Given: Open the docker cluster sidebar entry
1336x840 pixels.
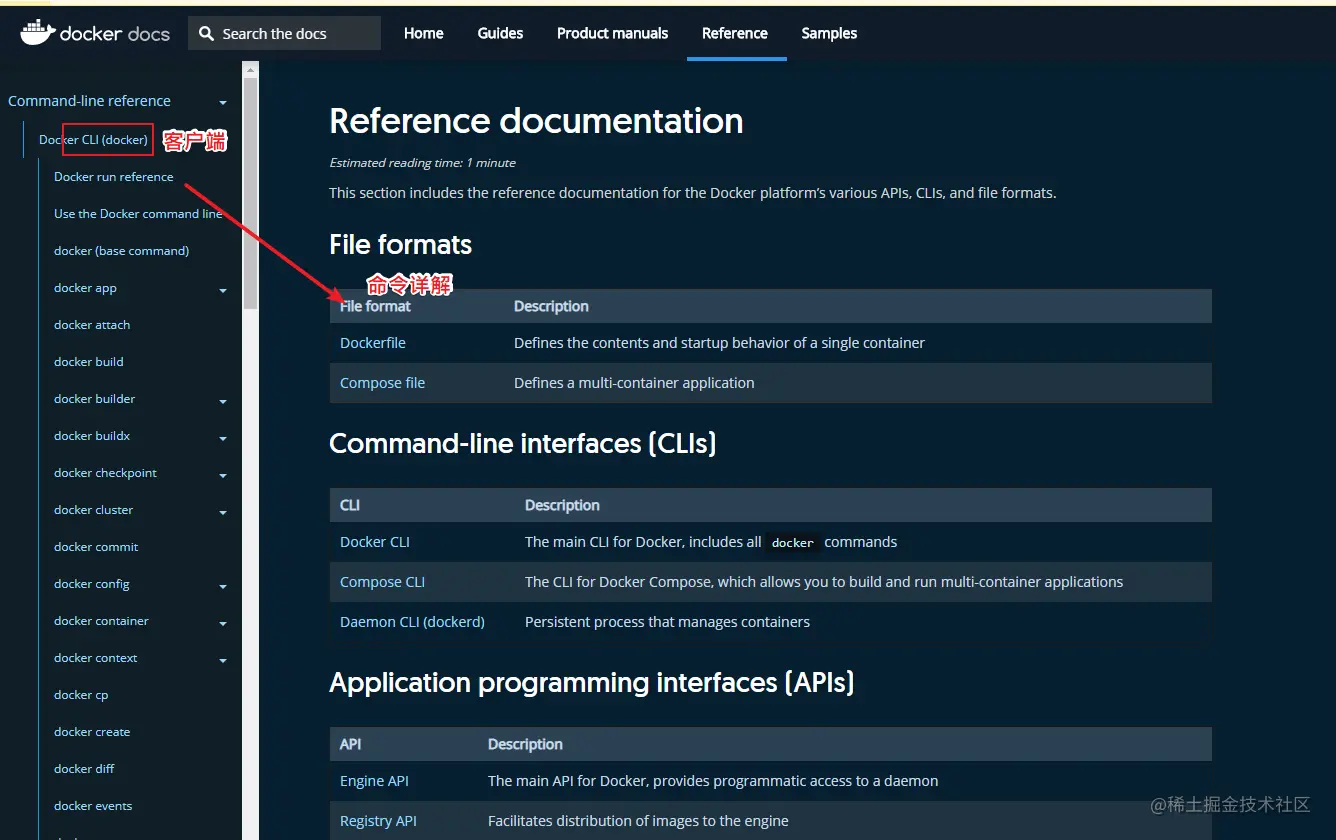Looking at the screenshot, I should click(x=93, y=510).
